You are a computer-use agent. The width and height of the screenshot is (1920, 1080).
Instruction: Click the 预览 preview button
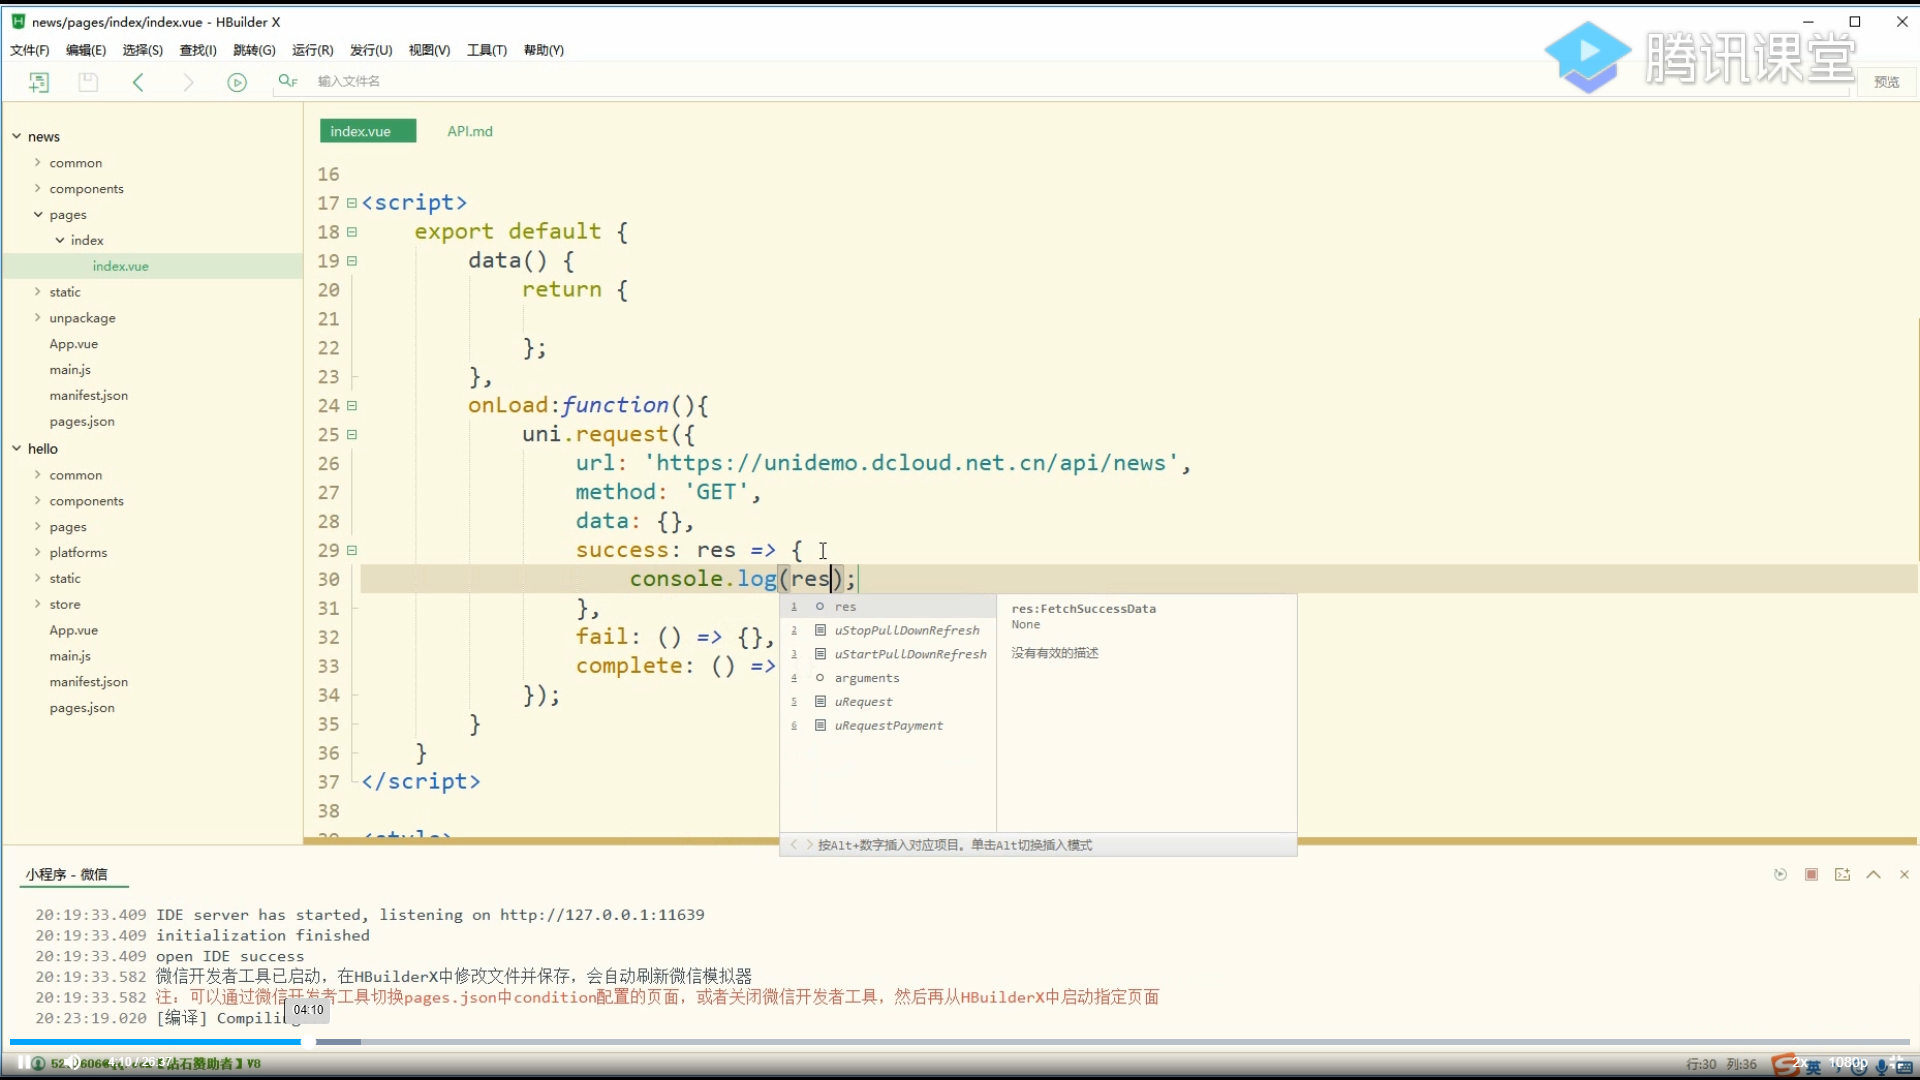coord(1886,82)
